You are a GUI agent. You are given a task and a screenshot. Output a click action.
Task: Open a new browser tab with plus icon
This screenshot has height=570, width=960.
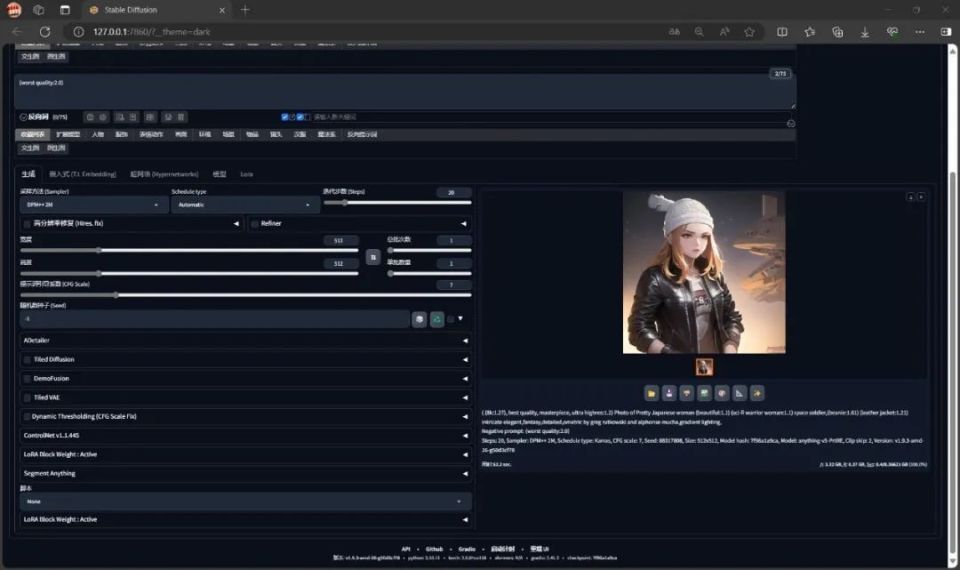245,10
